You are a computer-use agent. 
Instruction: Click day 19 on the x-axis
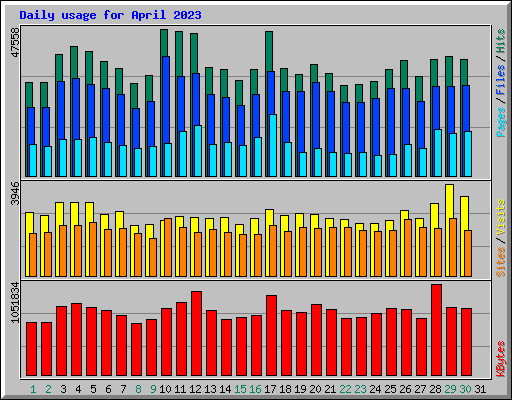pyautogui.click(x=300, y=389)
